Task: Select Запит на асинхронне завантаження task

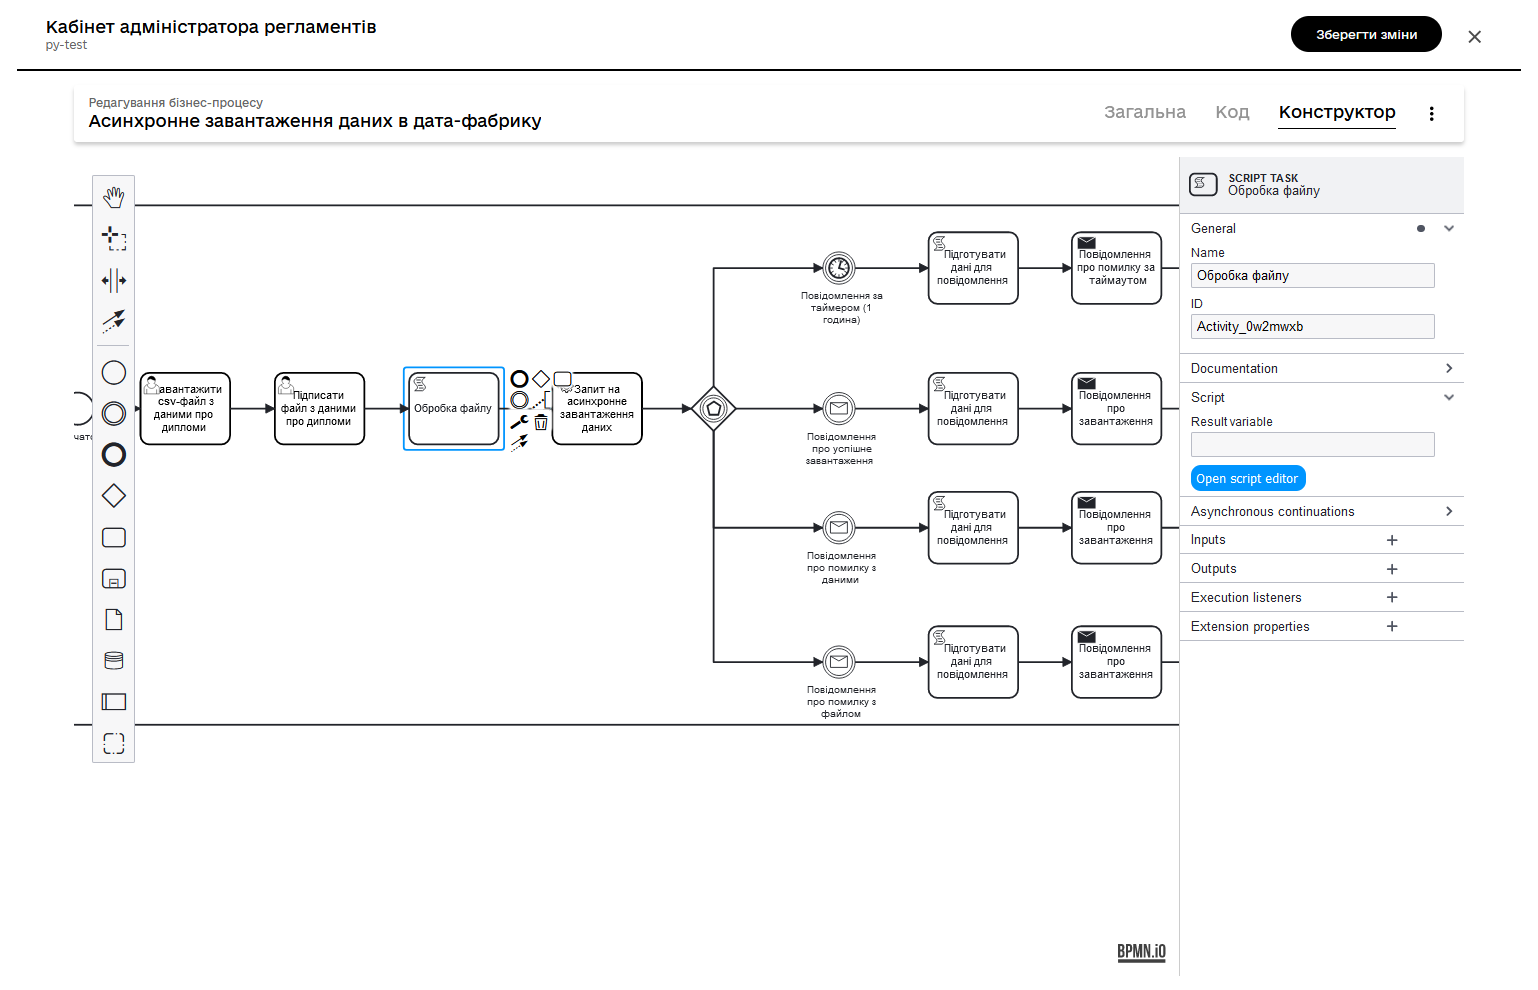Action: tap(597, 409)
